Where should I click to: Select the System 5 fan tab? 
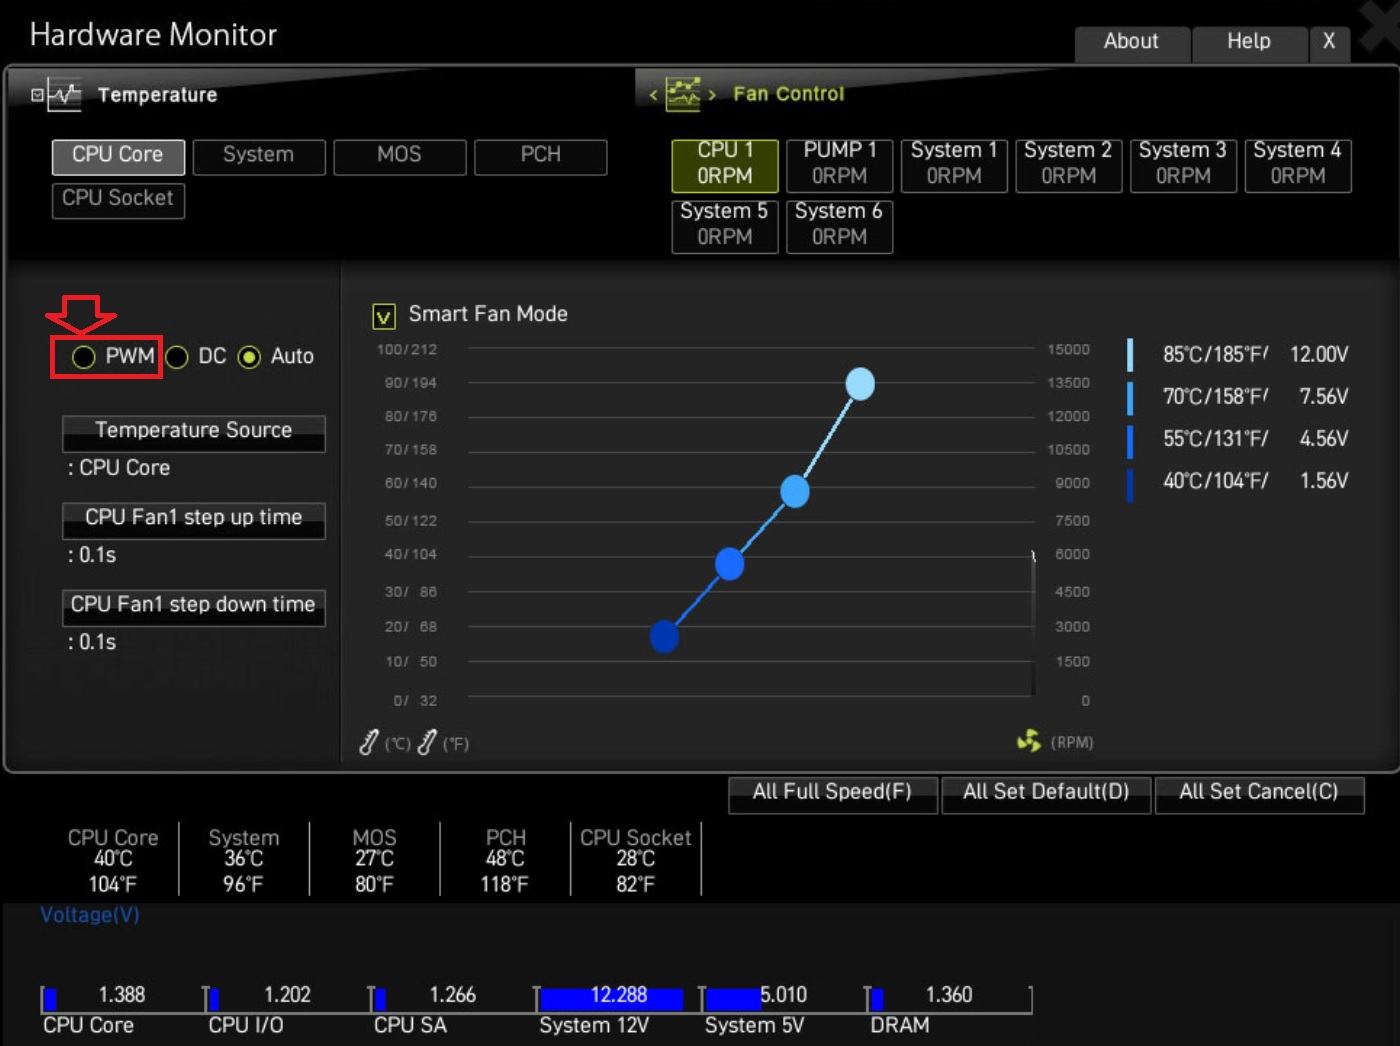(725, 225)
